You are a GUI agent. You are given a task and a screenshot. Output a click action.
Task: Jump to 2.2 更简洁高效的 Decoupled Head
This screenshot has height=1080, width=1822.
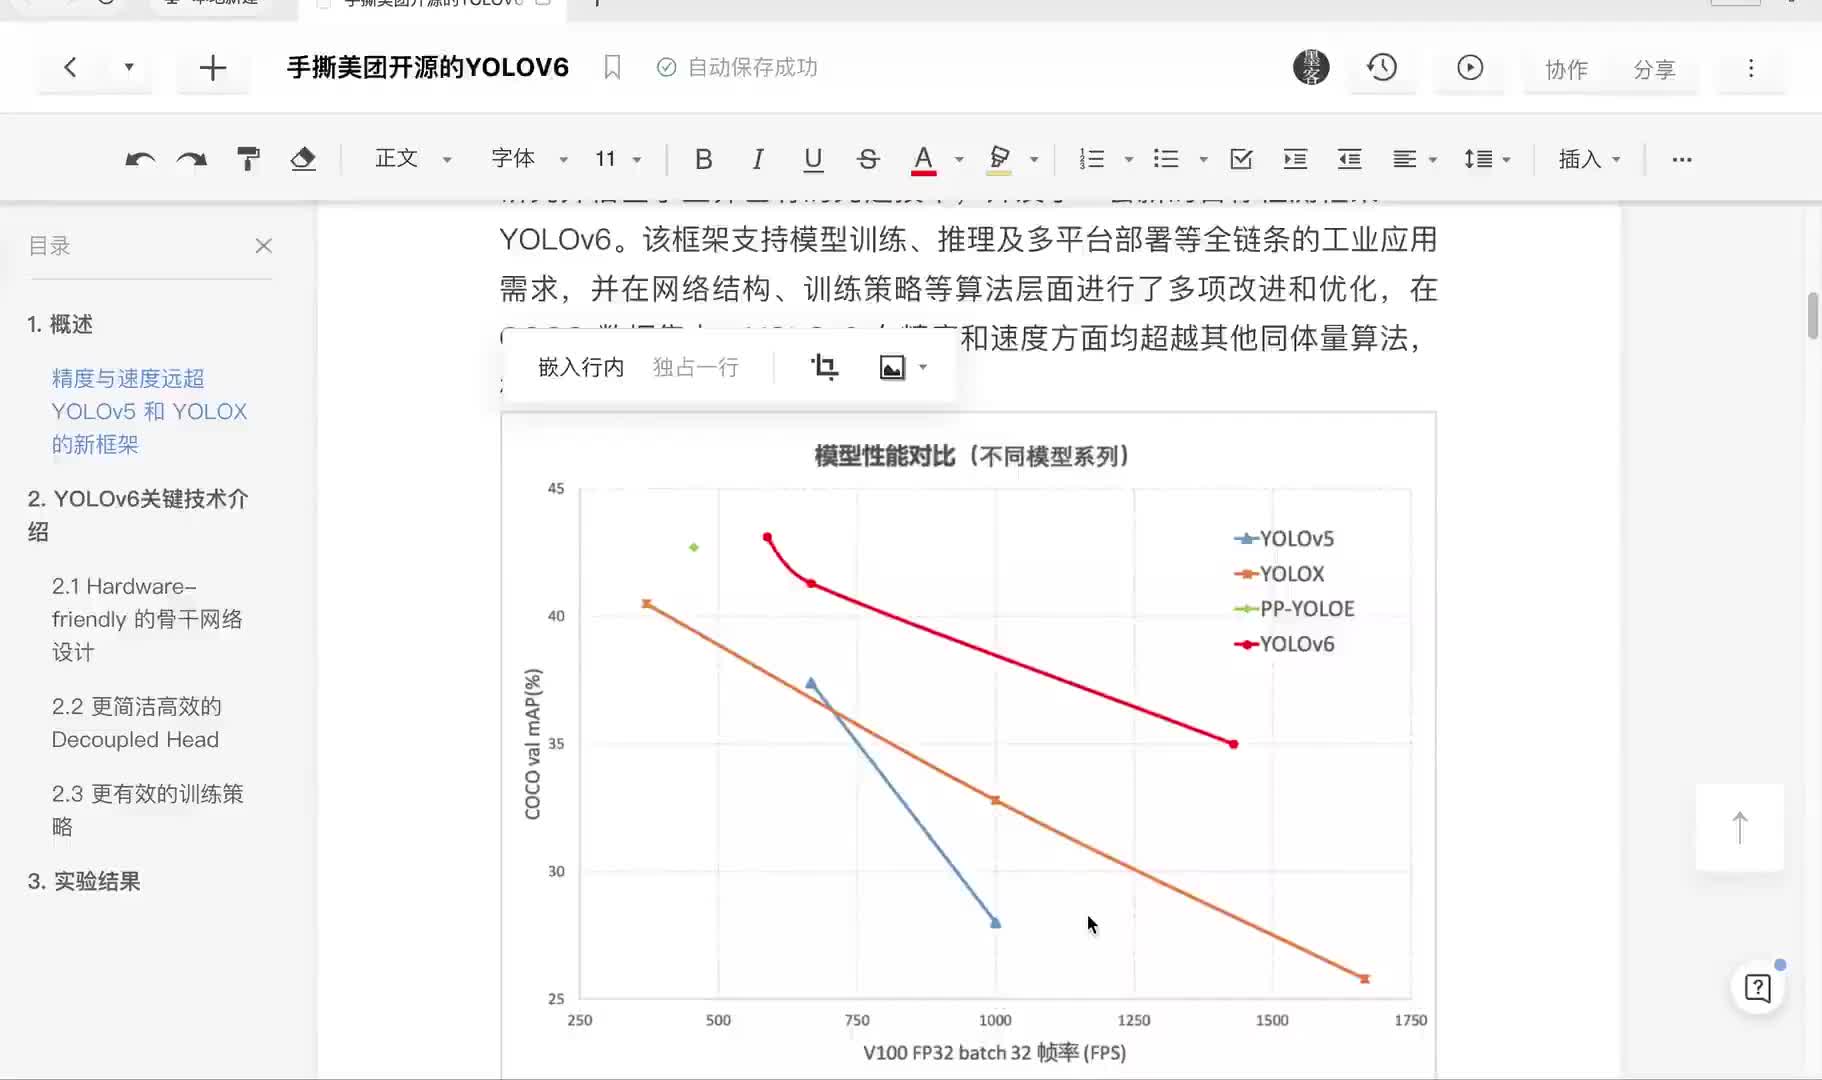point(137,723)
